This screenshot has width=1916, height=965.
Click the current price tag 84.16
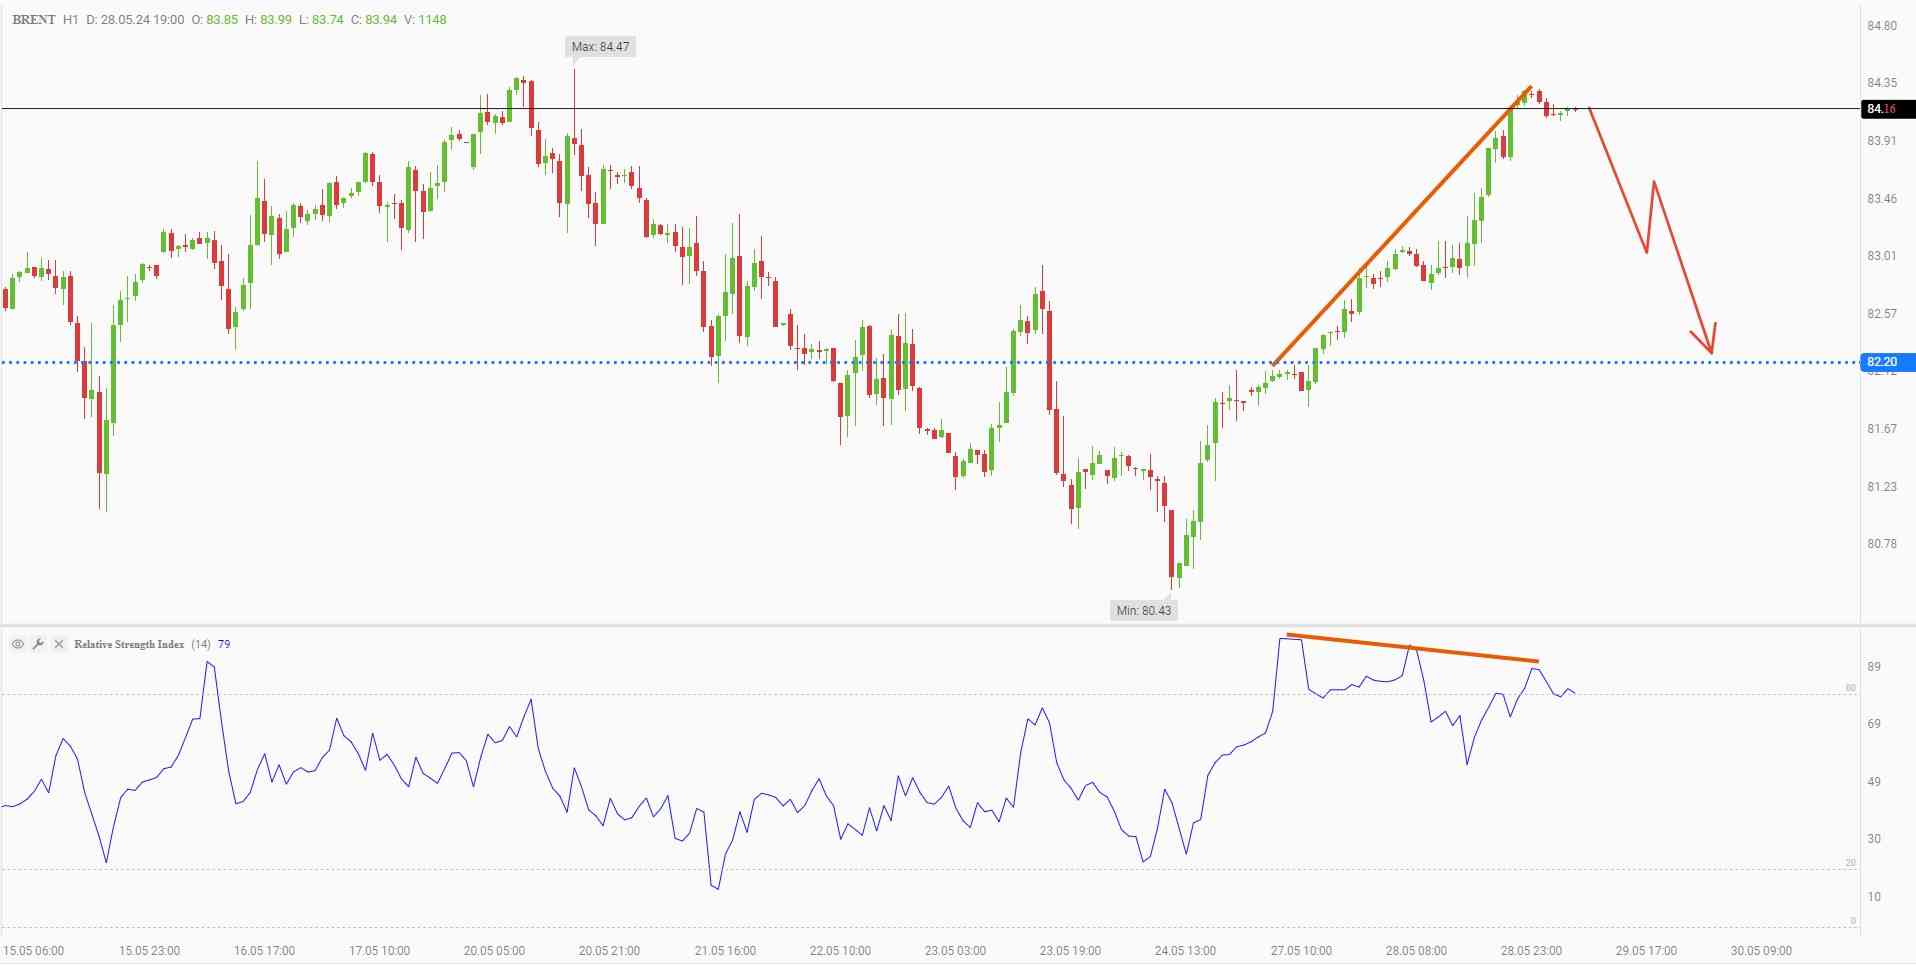click(x=1887, y=109)
